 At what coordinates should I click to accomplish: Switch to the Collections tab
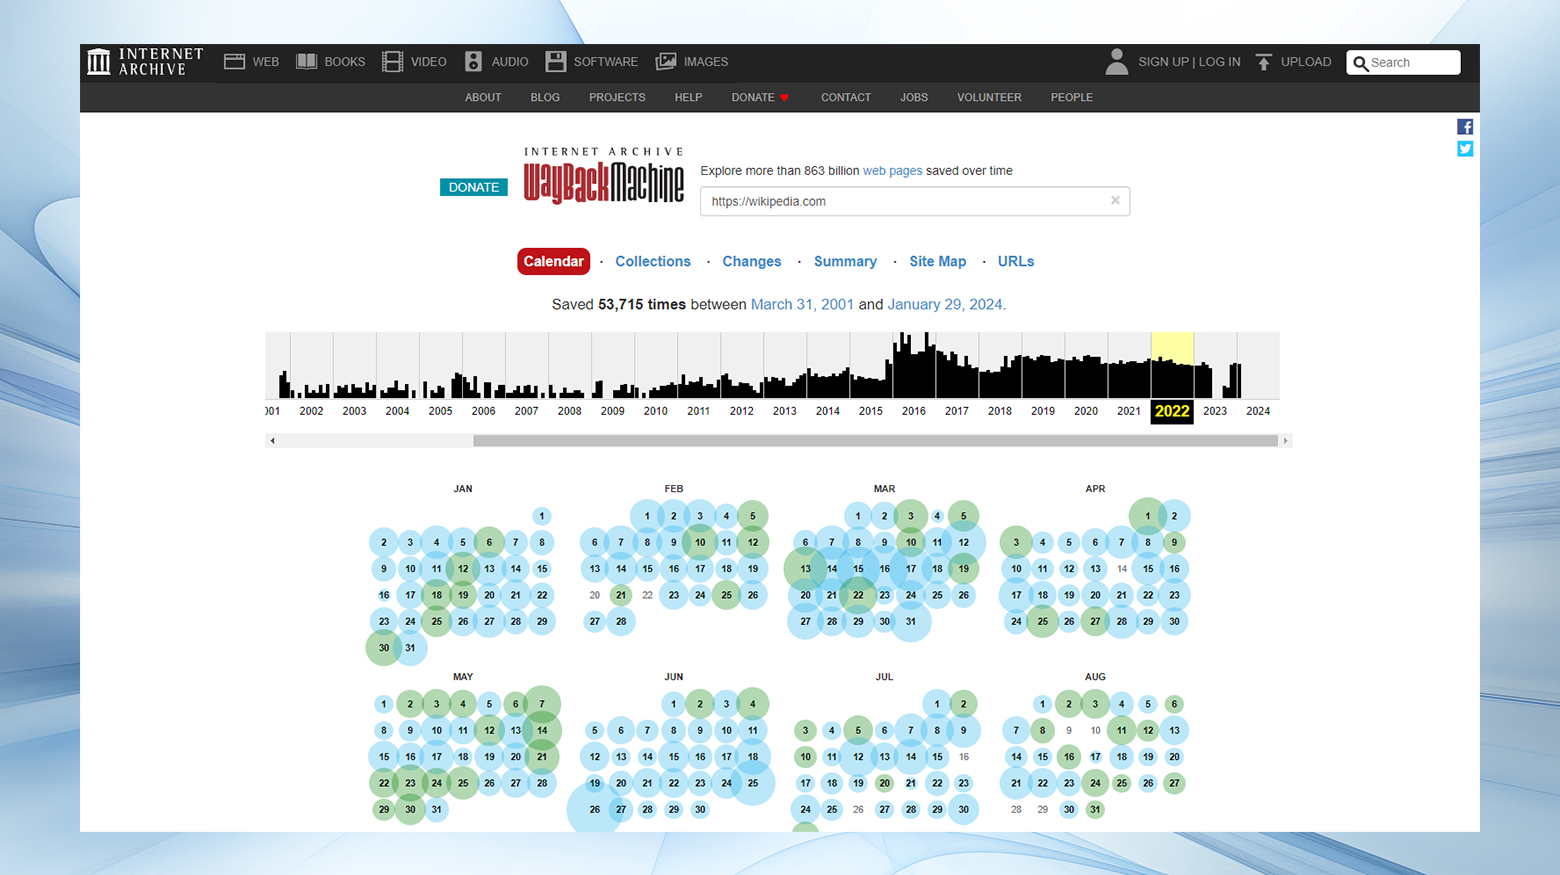click(x=652, y=261)
